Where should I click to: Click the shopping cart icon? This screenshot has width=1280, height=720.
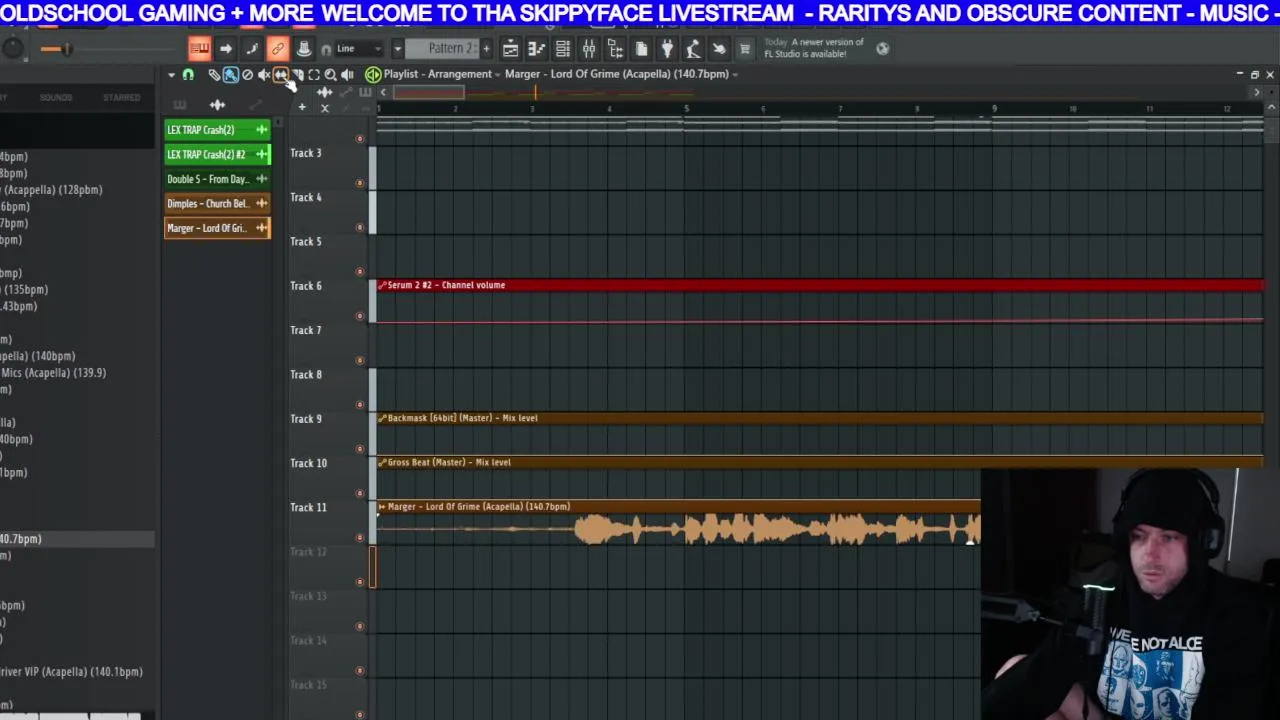coord(744,48)
